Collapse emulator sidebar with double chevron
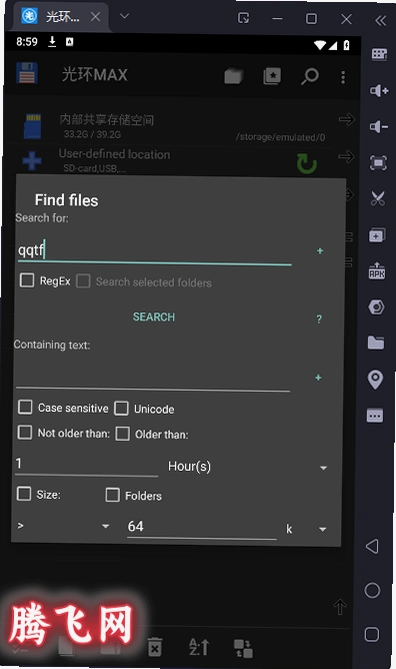This screenshot has height=669, width=396. click(380, 20)
